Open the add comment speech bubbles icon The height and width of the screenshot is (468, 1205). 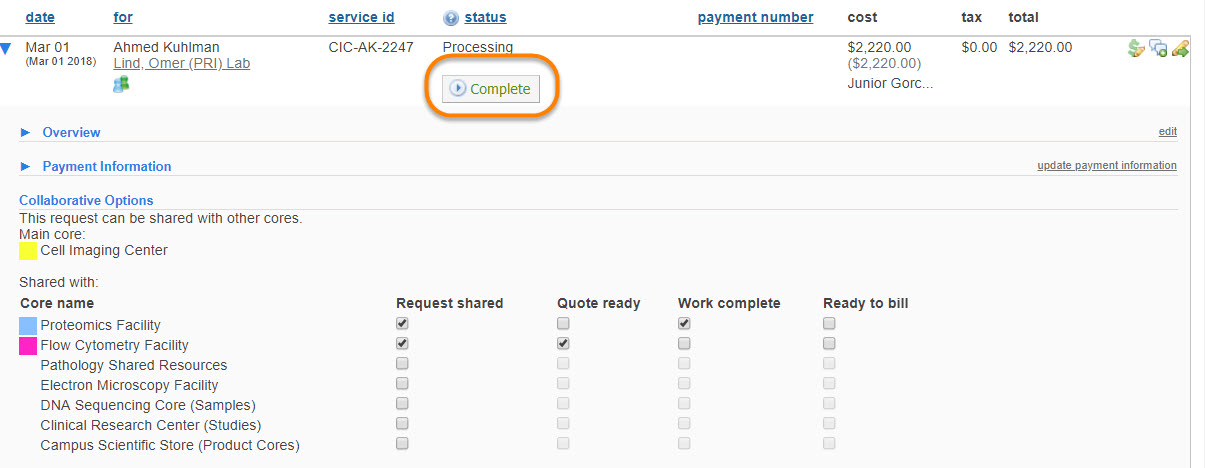(x=1158, y=48)
